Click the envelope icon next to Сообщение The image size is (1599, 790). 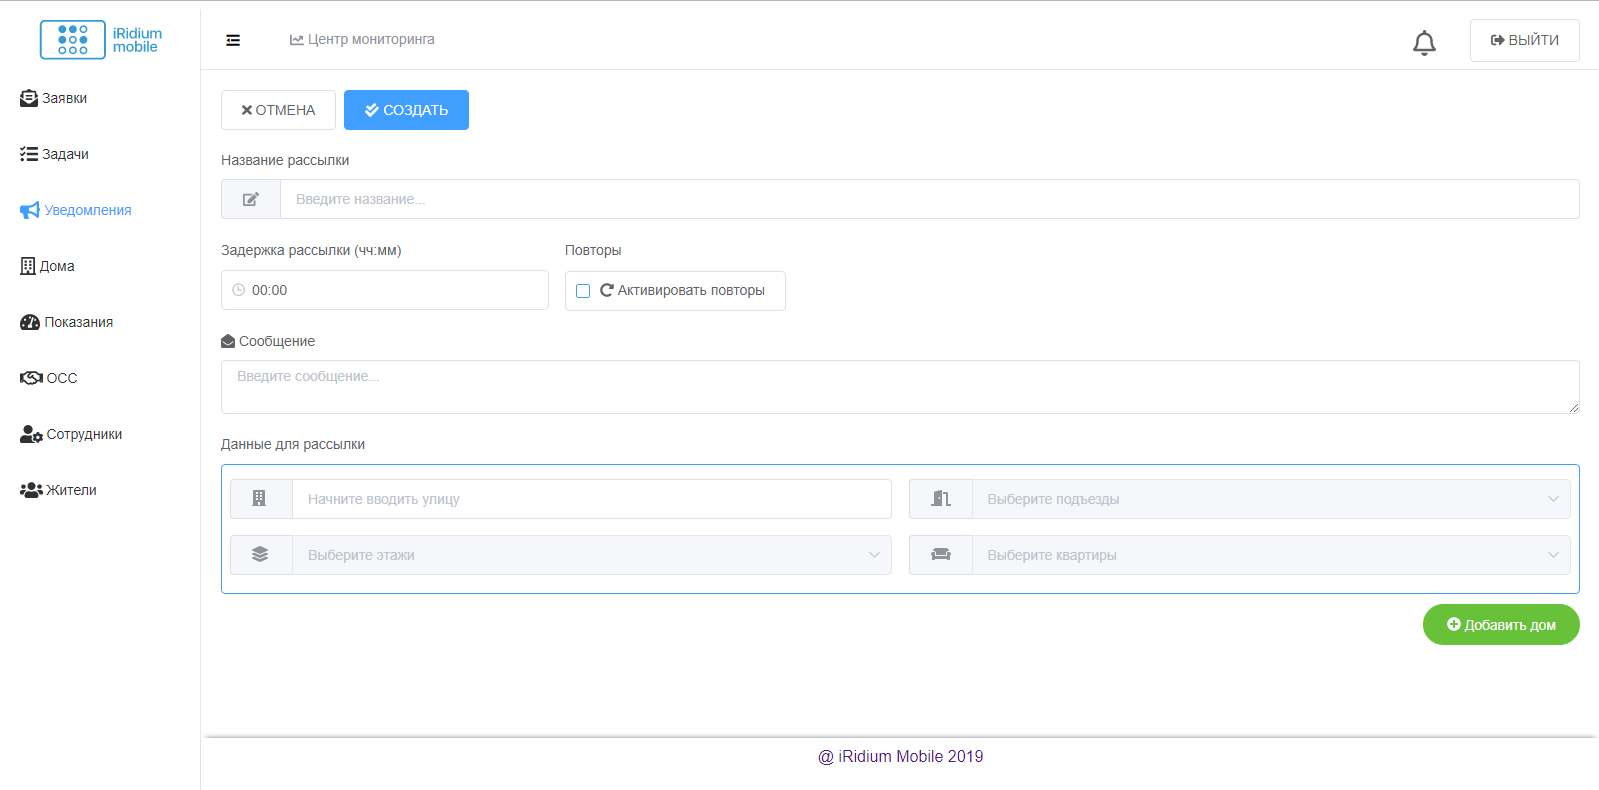point(228,341)
